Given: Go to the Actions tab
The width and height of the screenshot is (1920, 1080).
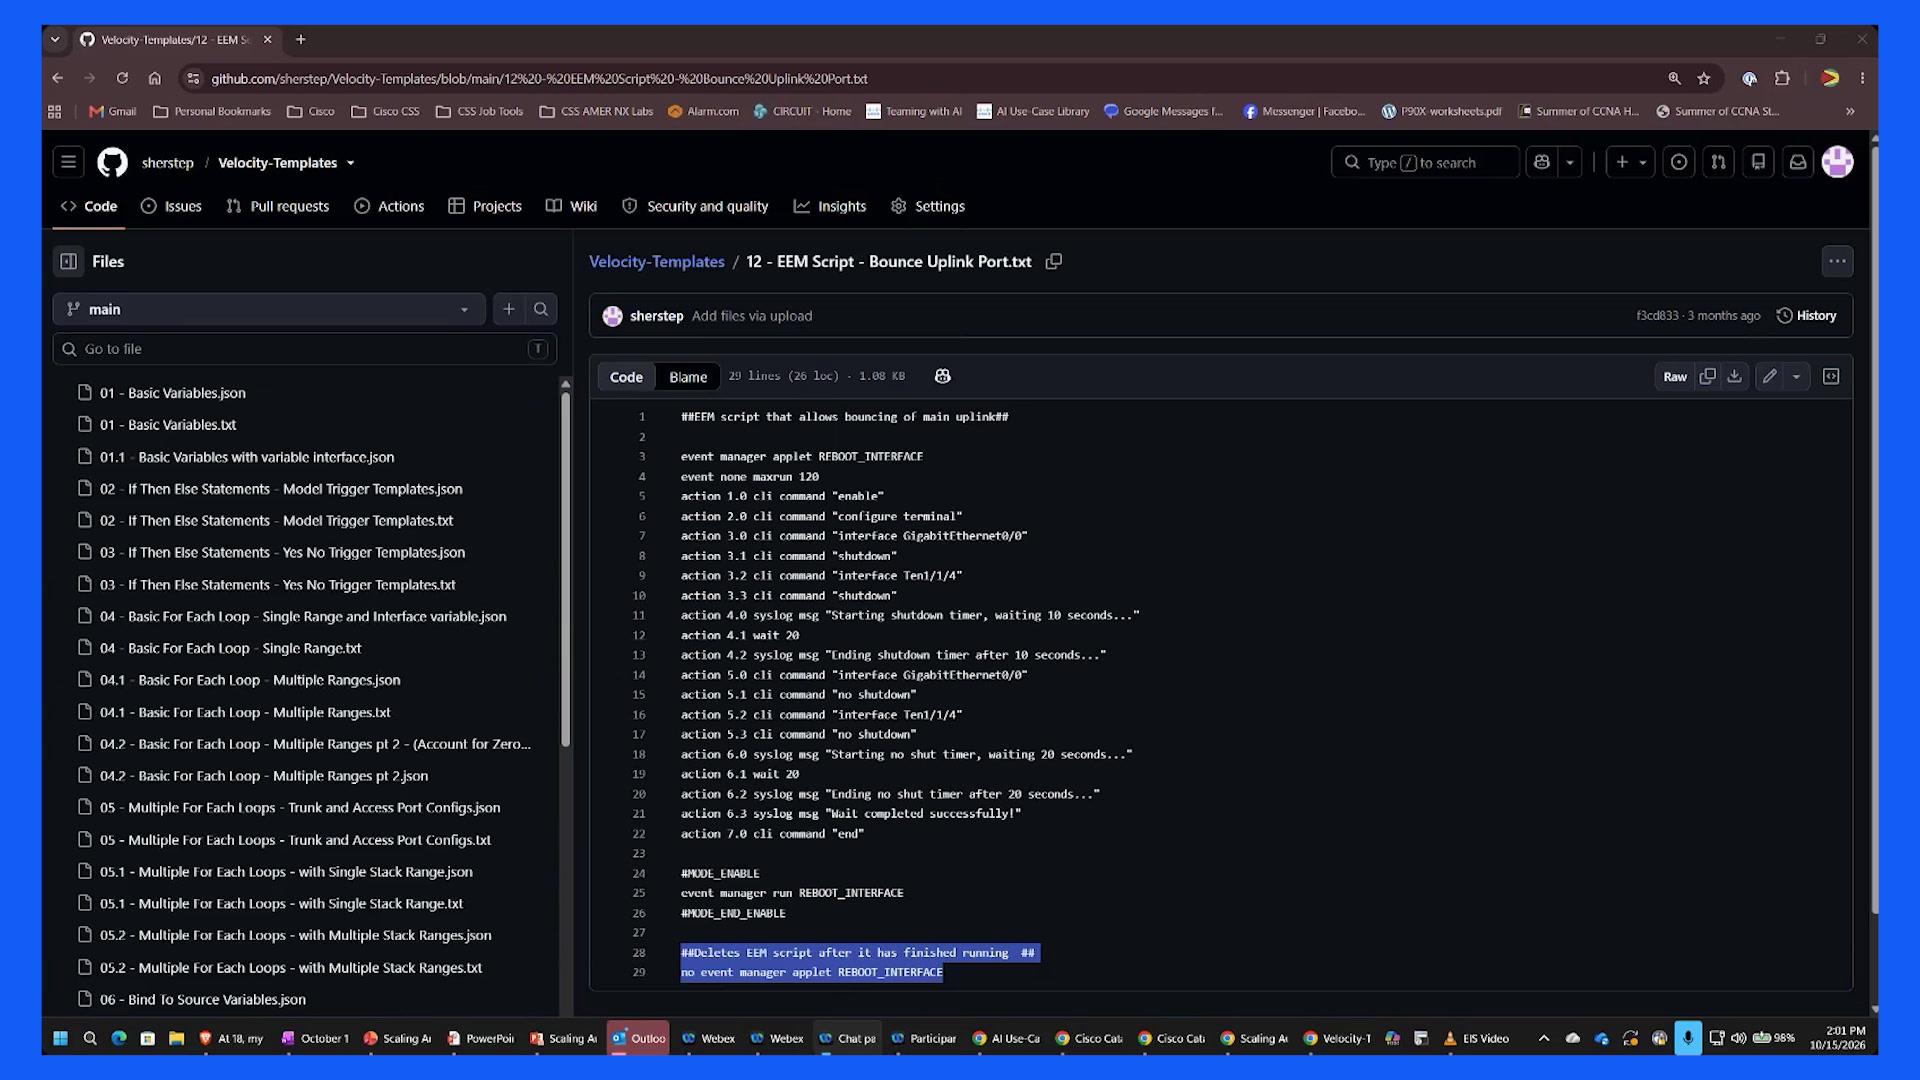Looking at the screenshot, I should pyautogui.click(x=390, y=206).
